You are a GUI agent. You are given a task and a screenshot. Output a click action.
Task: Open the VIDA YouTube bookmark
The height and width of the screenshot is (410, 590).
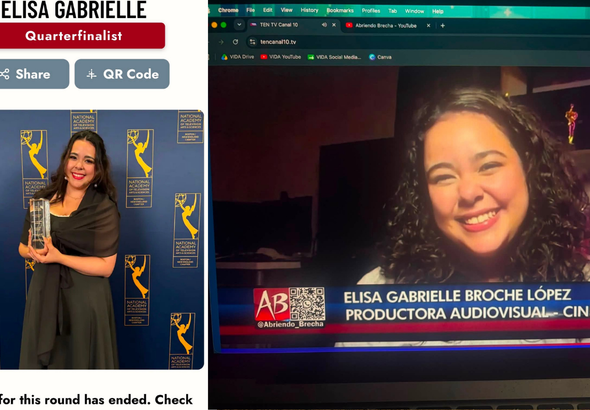tap(281, 57)
